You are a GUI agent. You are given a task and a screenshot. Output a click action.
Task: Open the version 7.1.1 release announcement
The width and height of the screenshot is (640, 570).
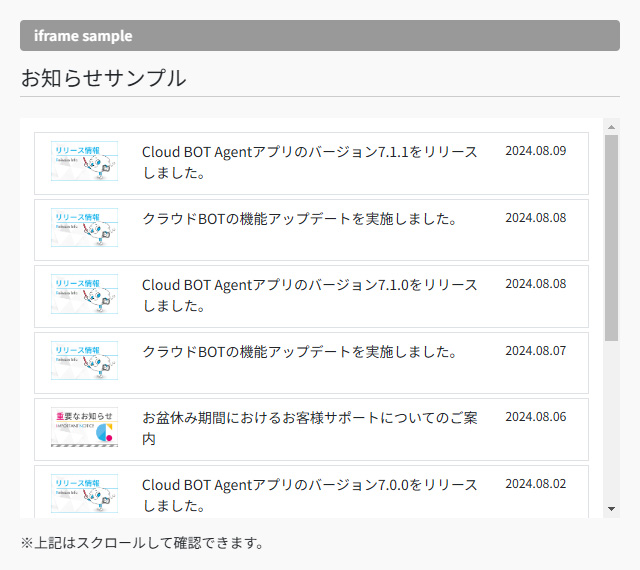pos(309,162)
